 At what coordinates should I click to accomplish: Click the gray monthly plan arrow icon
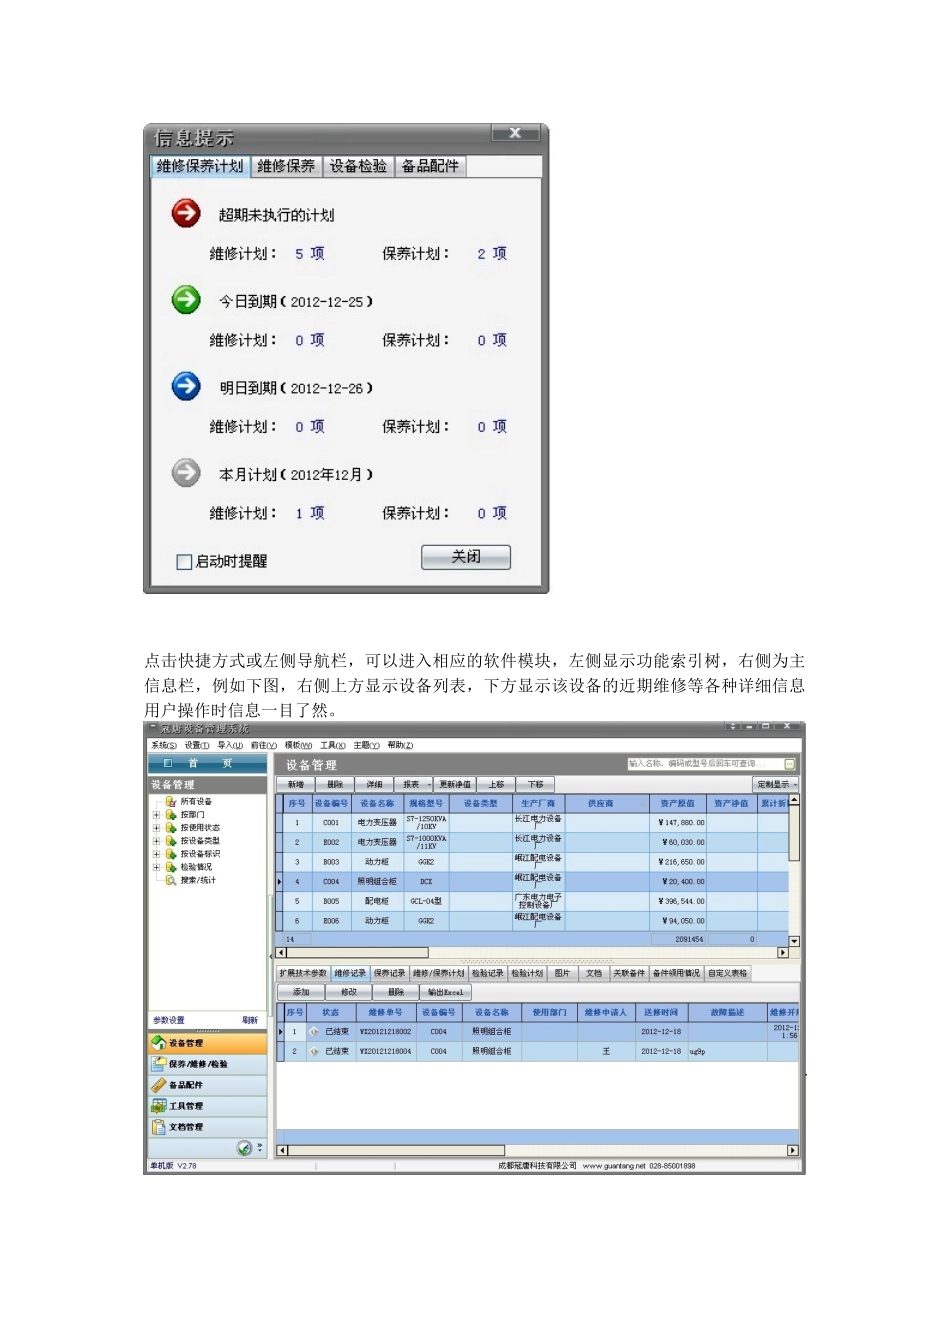point(186,472)
